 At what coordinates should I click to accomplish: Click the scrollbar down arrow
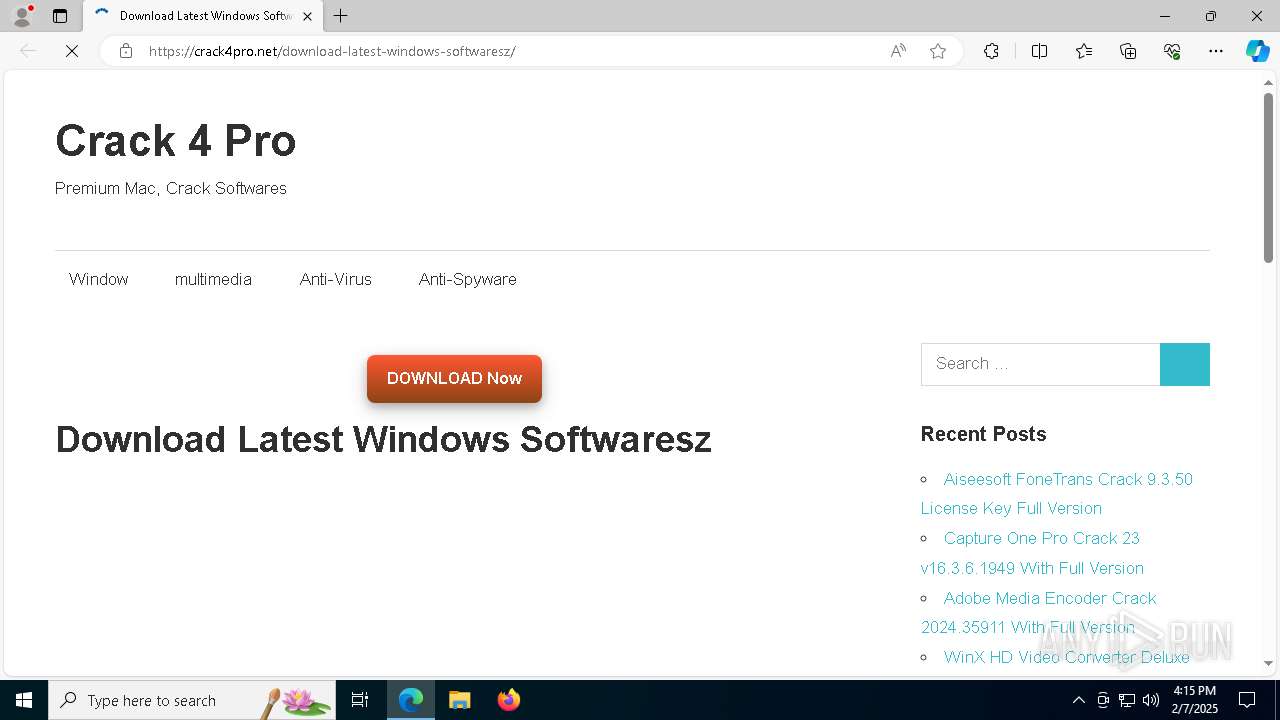click(x=1268, y=663)
